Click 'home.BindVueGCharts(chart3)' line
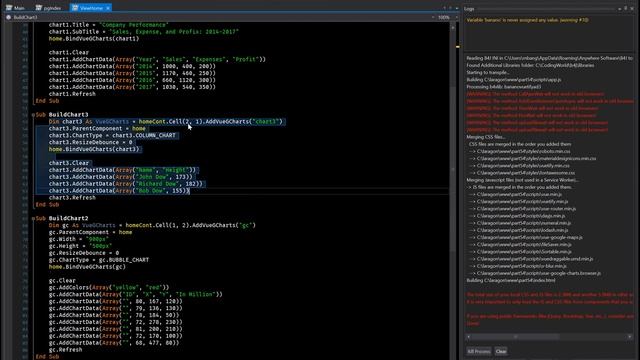This screenshot has width=640, height=360. (x=94, y=149)
